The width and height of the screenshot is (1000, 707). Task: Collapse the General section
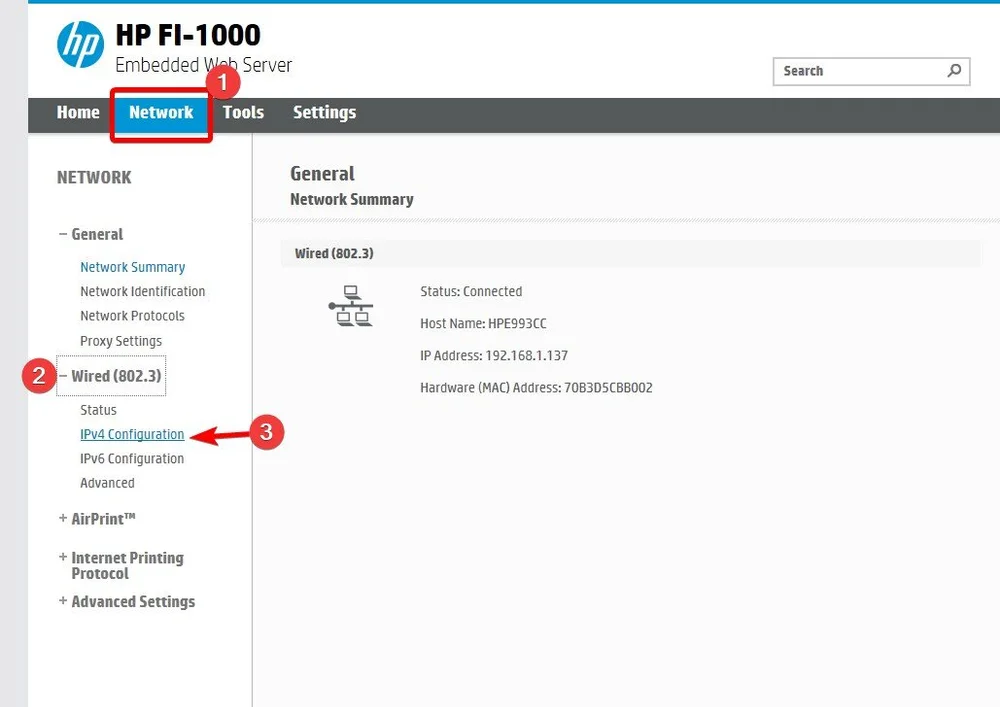click(91, 235)
